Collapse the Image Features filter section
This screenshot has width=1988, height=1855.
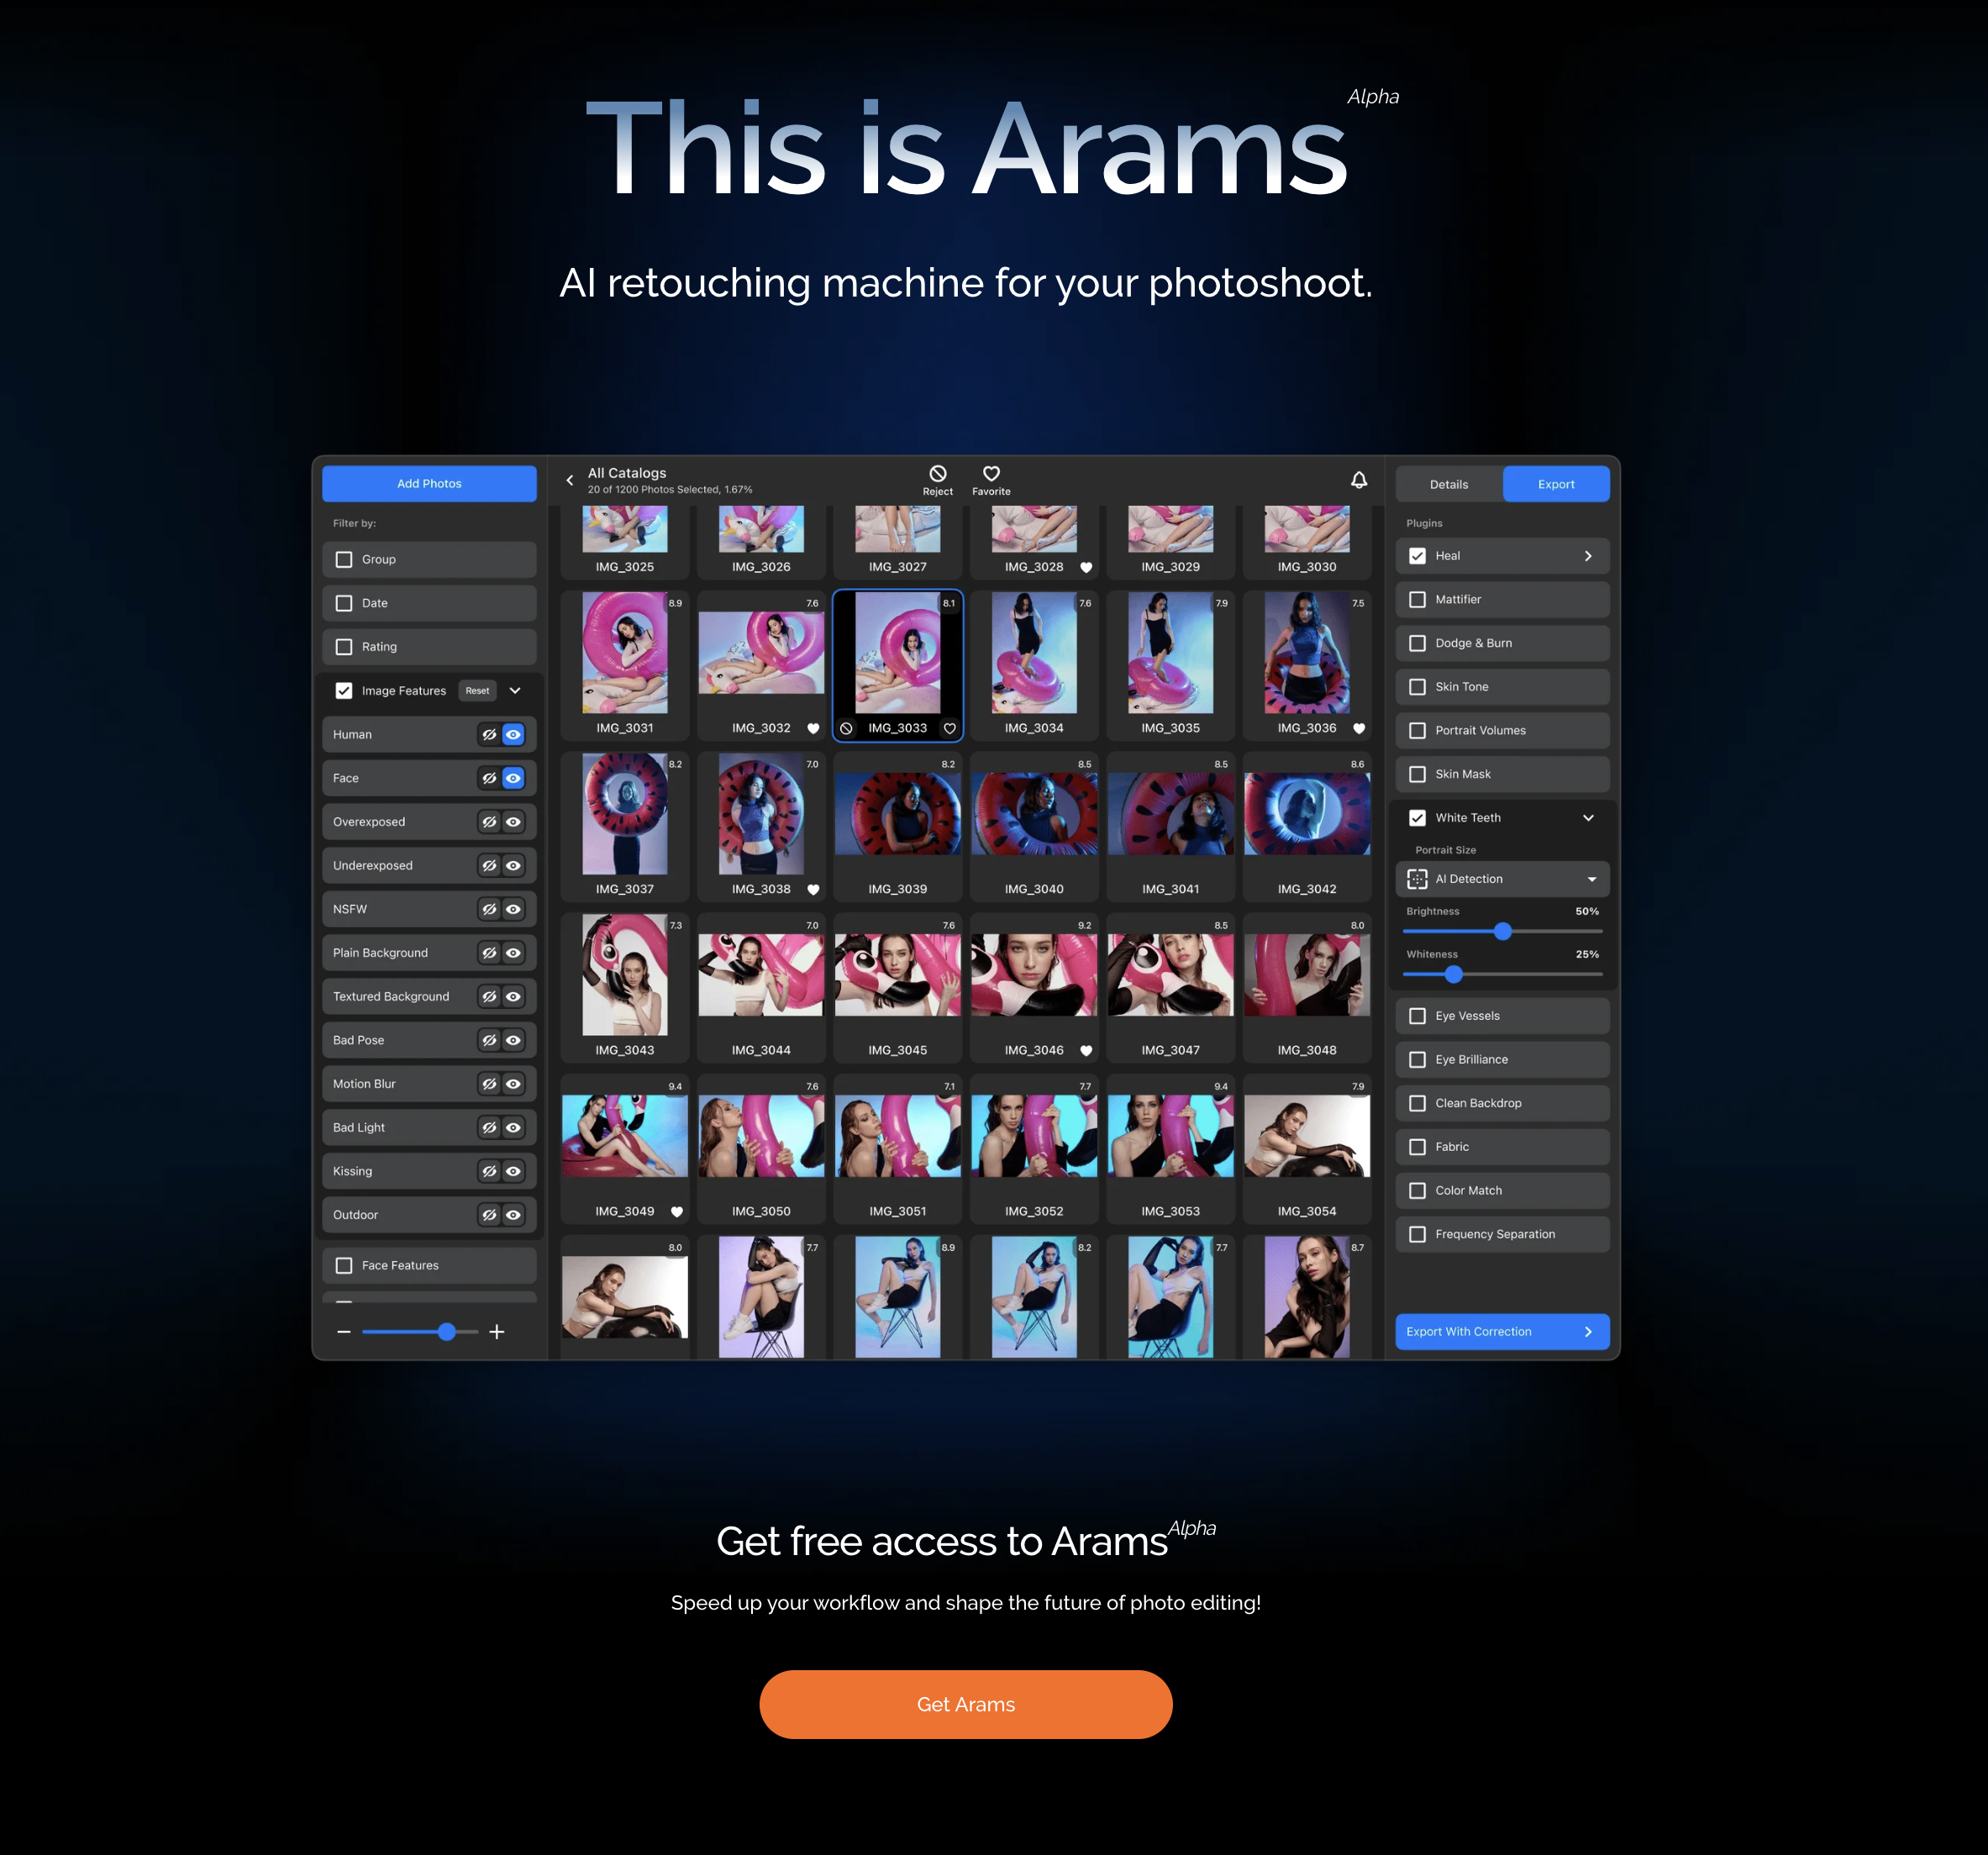point(515,691)
